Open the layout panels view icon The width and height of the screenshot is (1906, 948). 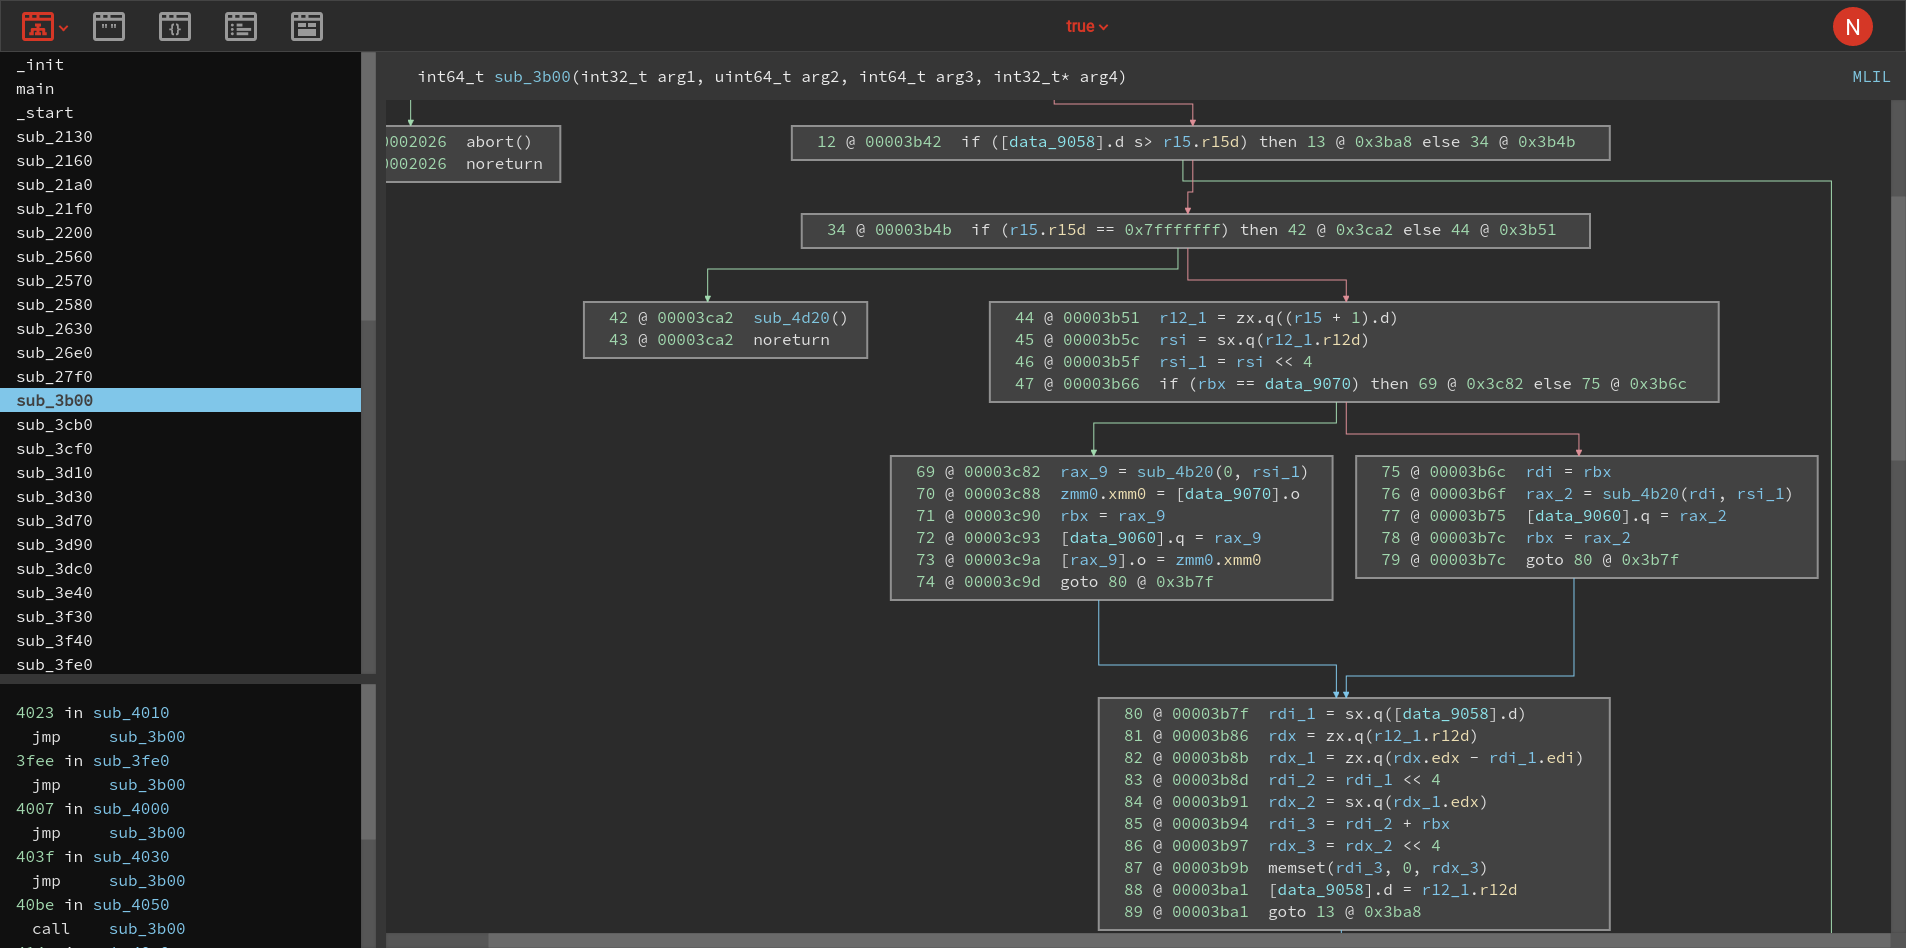pyautogui.click(x=307, y=26)
